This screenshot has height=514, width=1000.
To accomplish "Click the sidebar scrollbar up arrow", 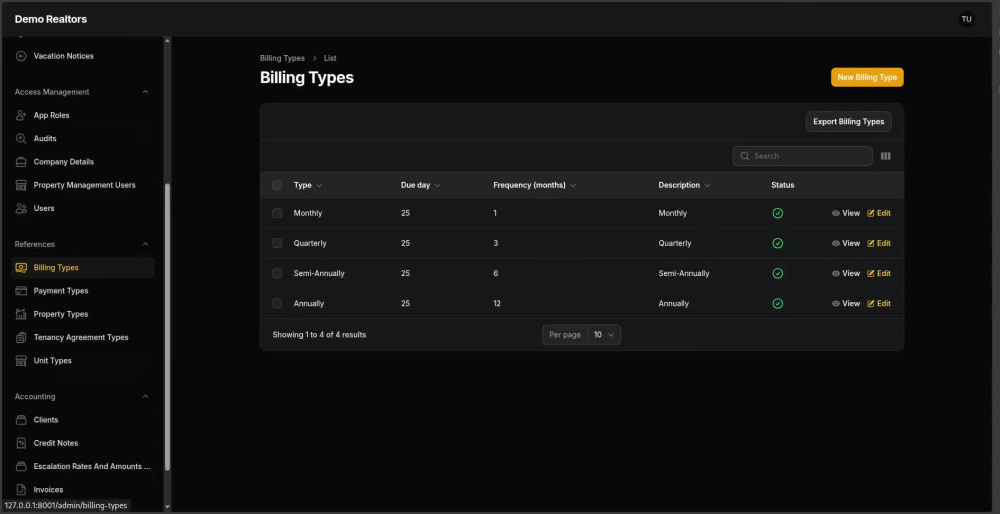I will [x=168, y=41].
